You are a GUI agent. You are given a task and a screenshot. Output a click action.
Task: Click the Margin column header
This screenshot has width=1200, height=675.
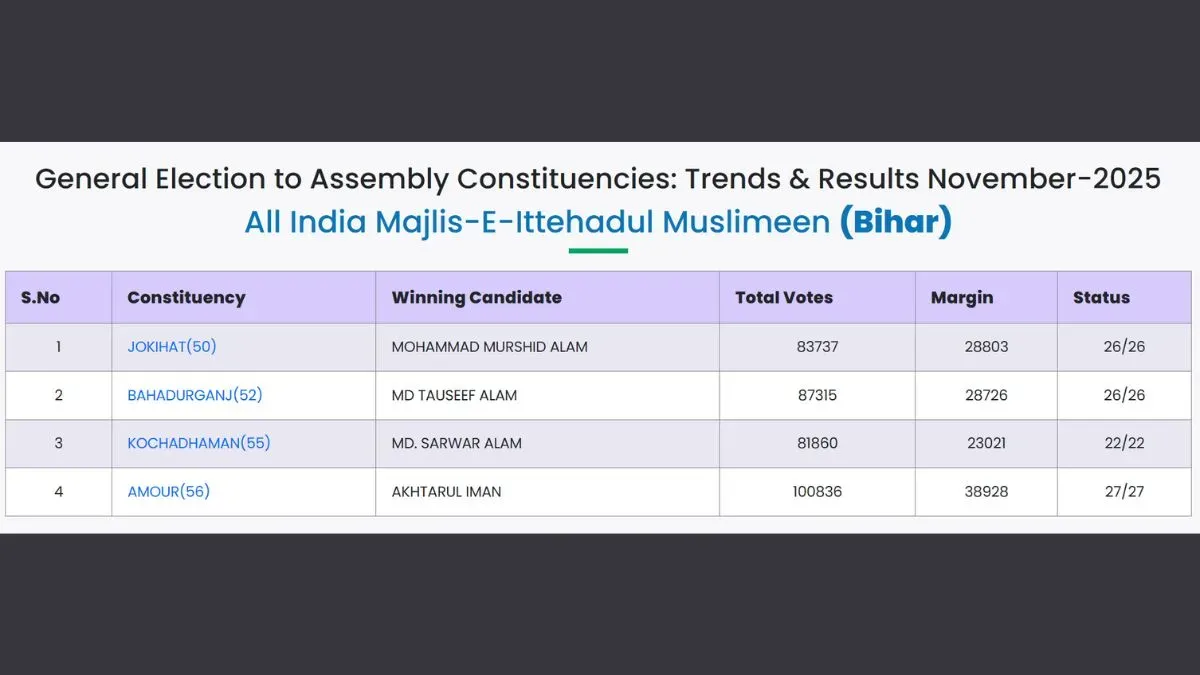(x=961, y=297)
